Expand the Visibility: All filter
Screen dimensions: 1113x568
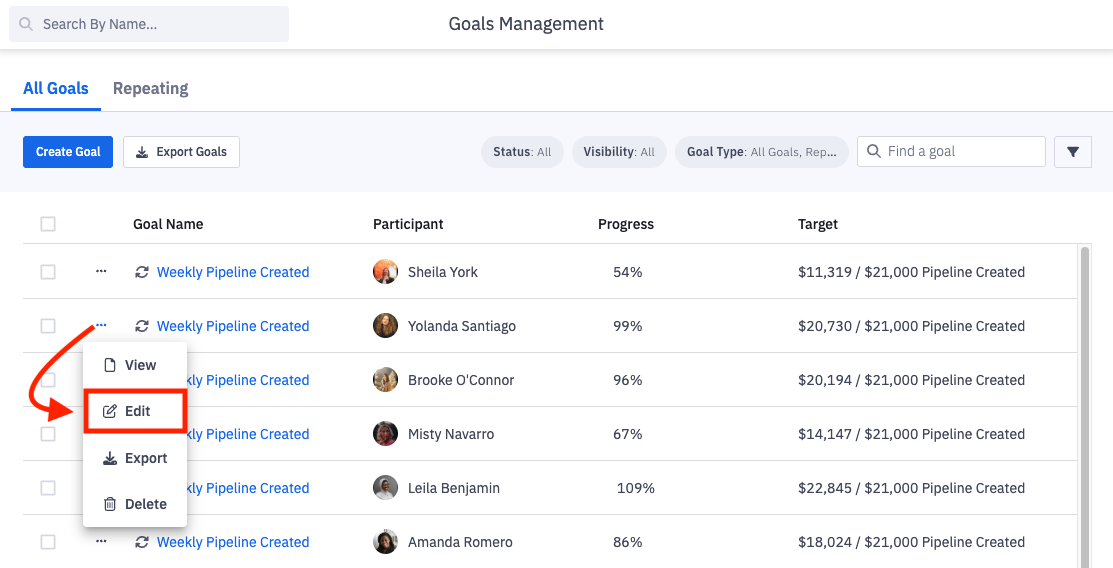click(x=619, y=152)
